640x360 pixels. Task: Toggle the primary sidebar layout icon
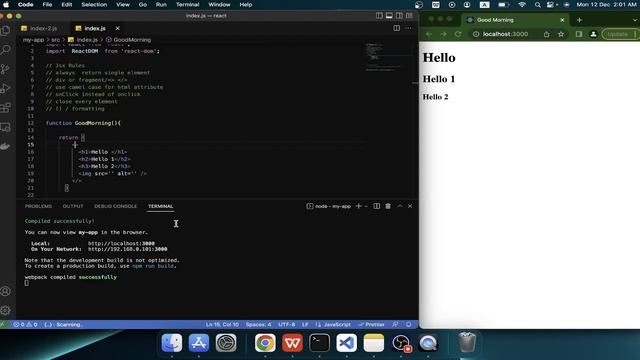379,16
